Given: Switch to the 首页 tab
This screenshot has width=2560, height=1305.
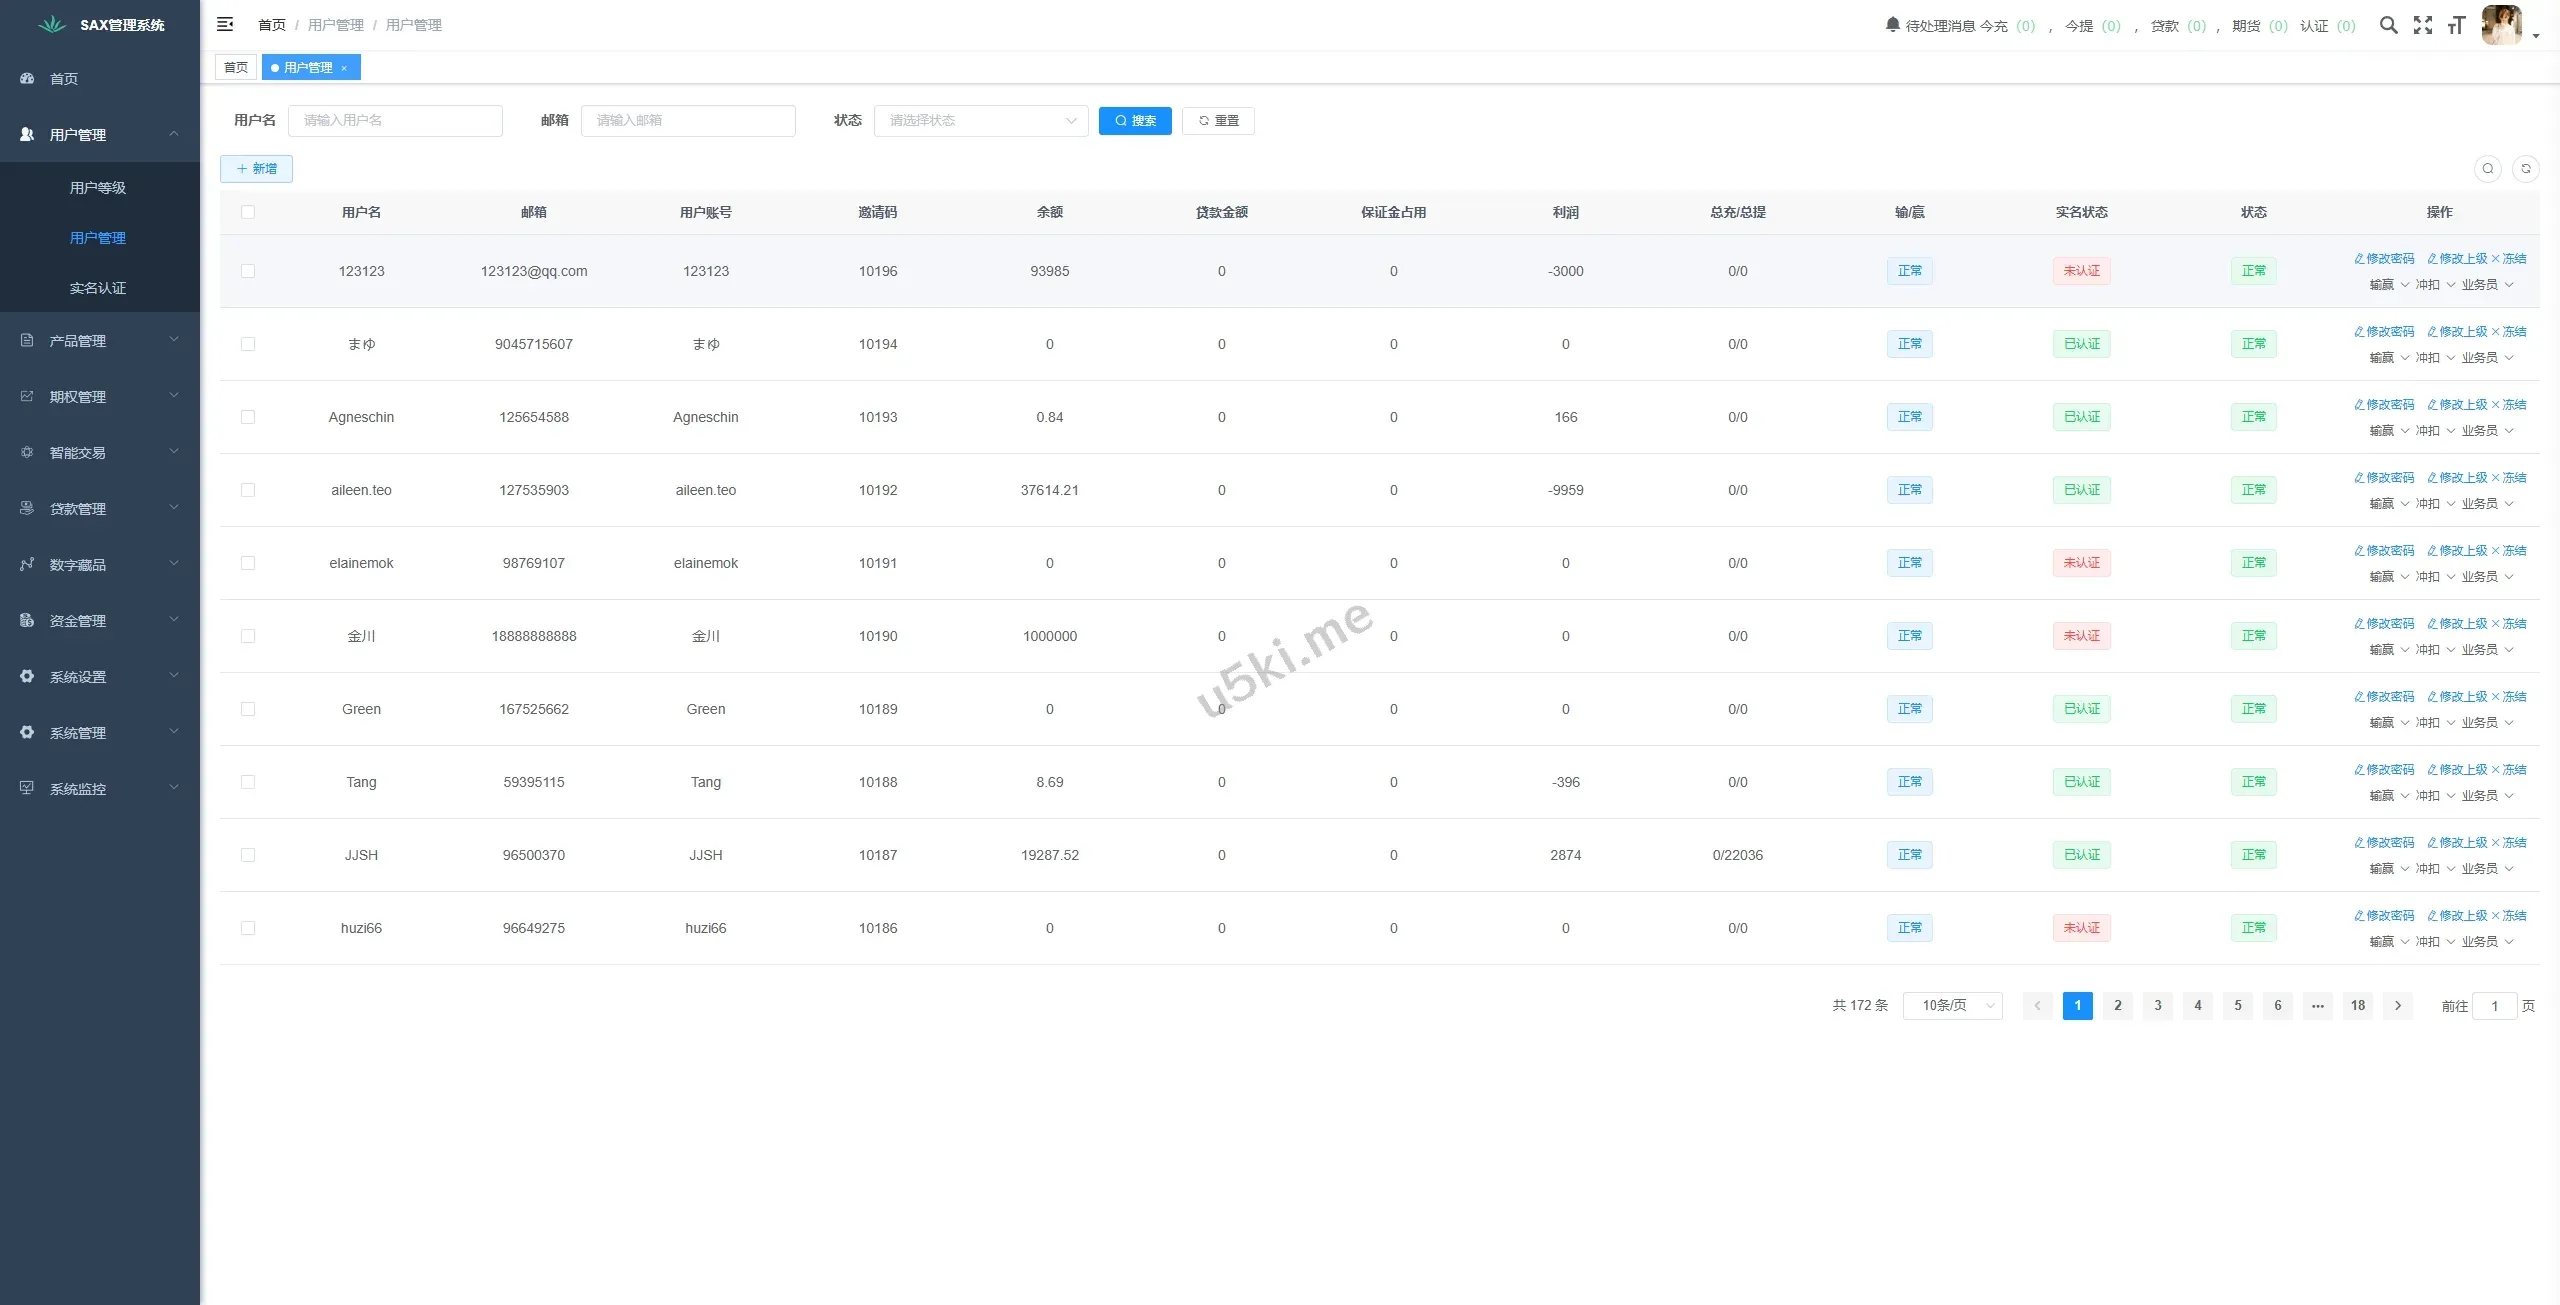Looking at the screenshot, I should (x=236, y=68).
